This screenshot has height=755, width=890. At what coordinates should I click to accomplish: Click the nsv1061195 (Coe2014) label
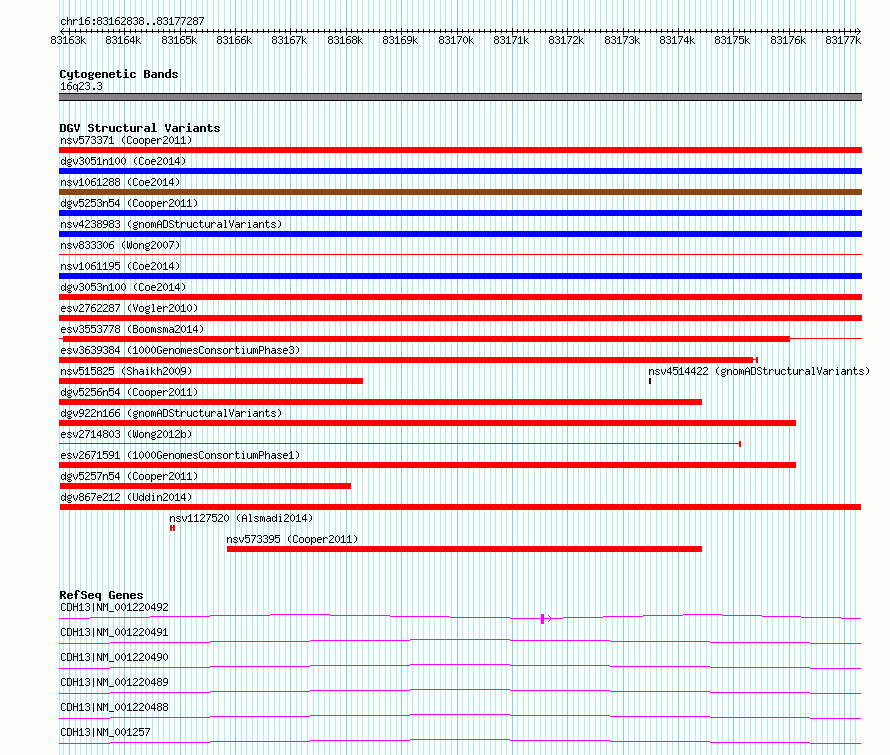tap(120, 266)
